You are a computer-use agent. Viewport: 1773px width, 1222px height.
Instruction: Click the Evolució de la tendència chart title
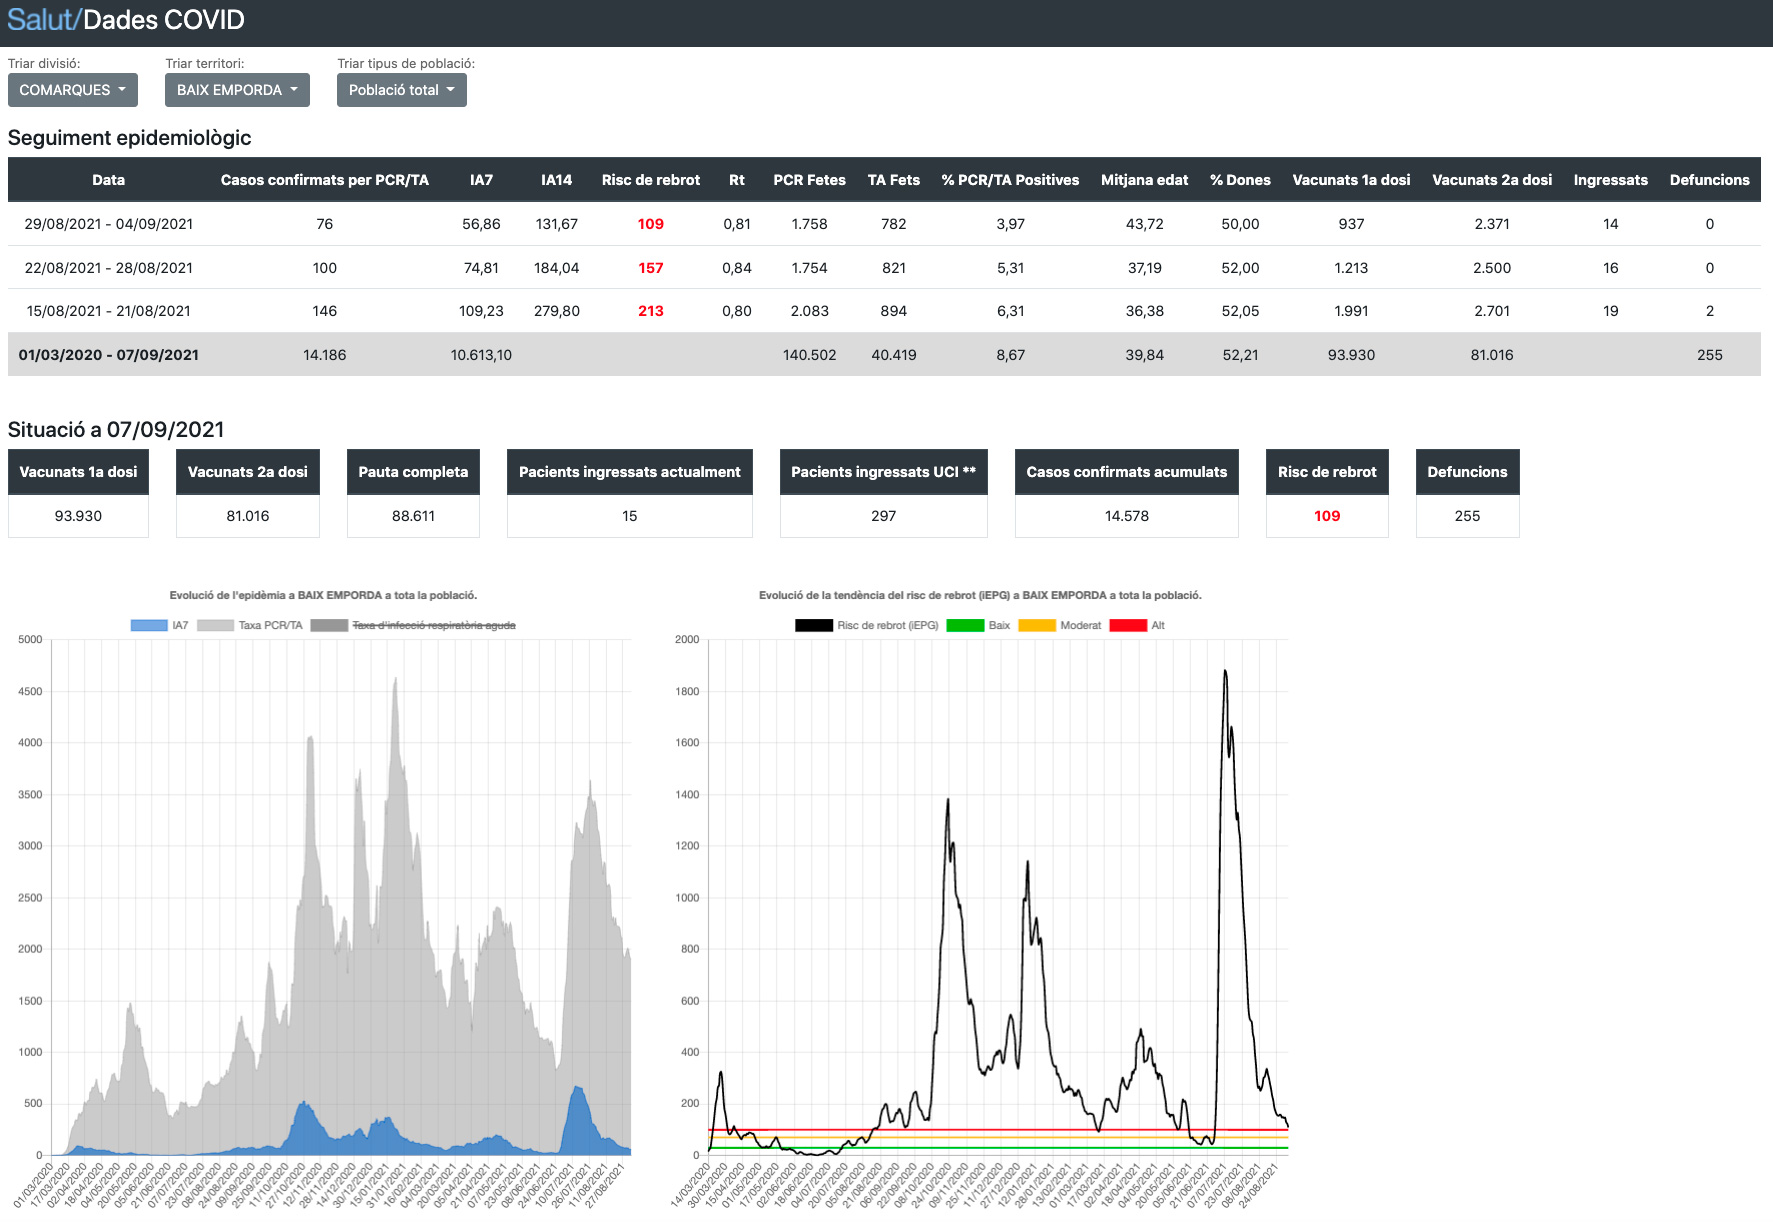tap(980, 595)
